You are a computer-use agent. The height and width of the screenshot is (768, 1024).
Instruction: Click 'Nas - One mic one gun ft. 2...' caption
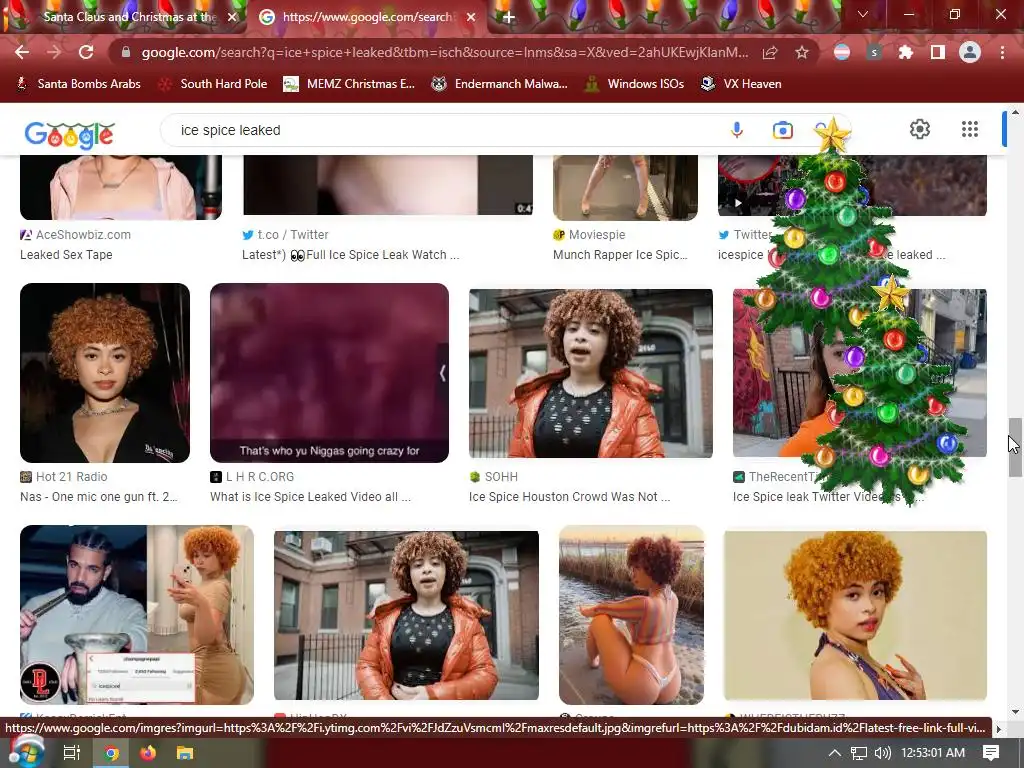(99, 497)
